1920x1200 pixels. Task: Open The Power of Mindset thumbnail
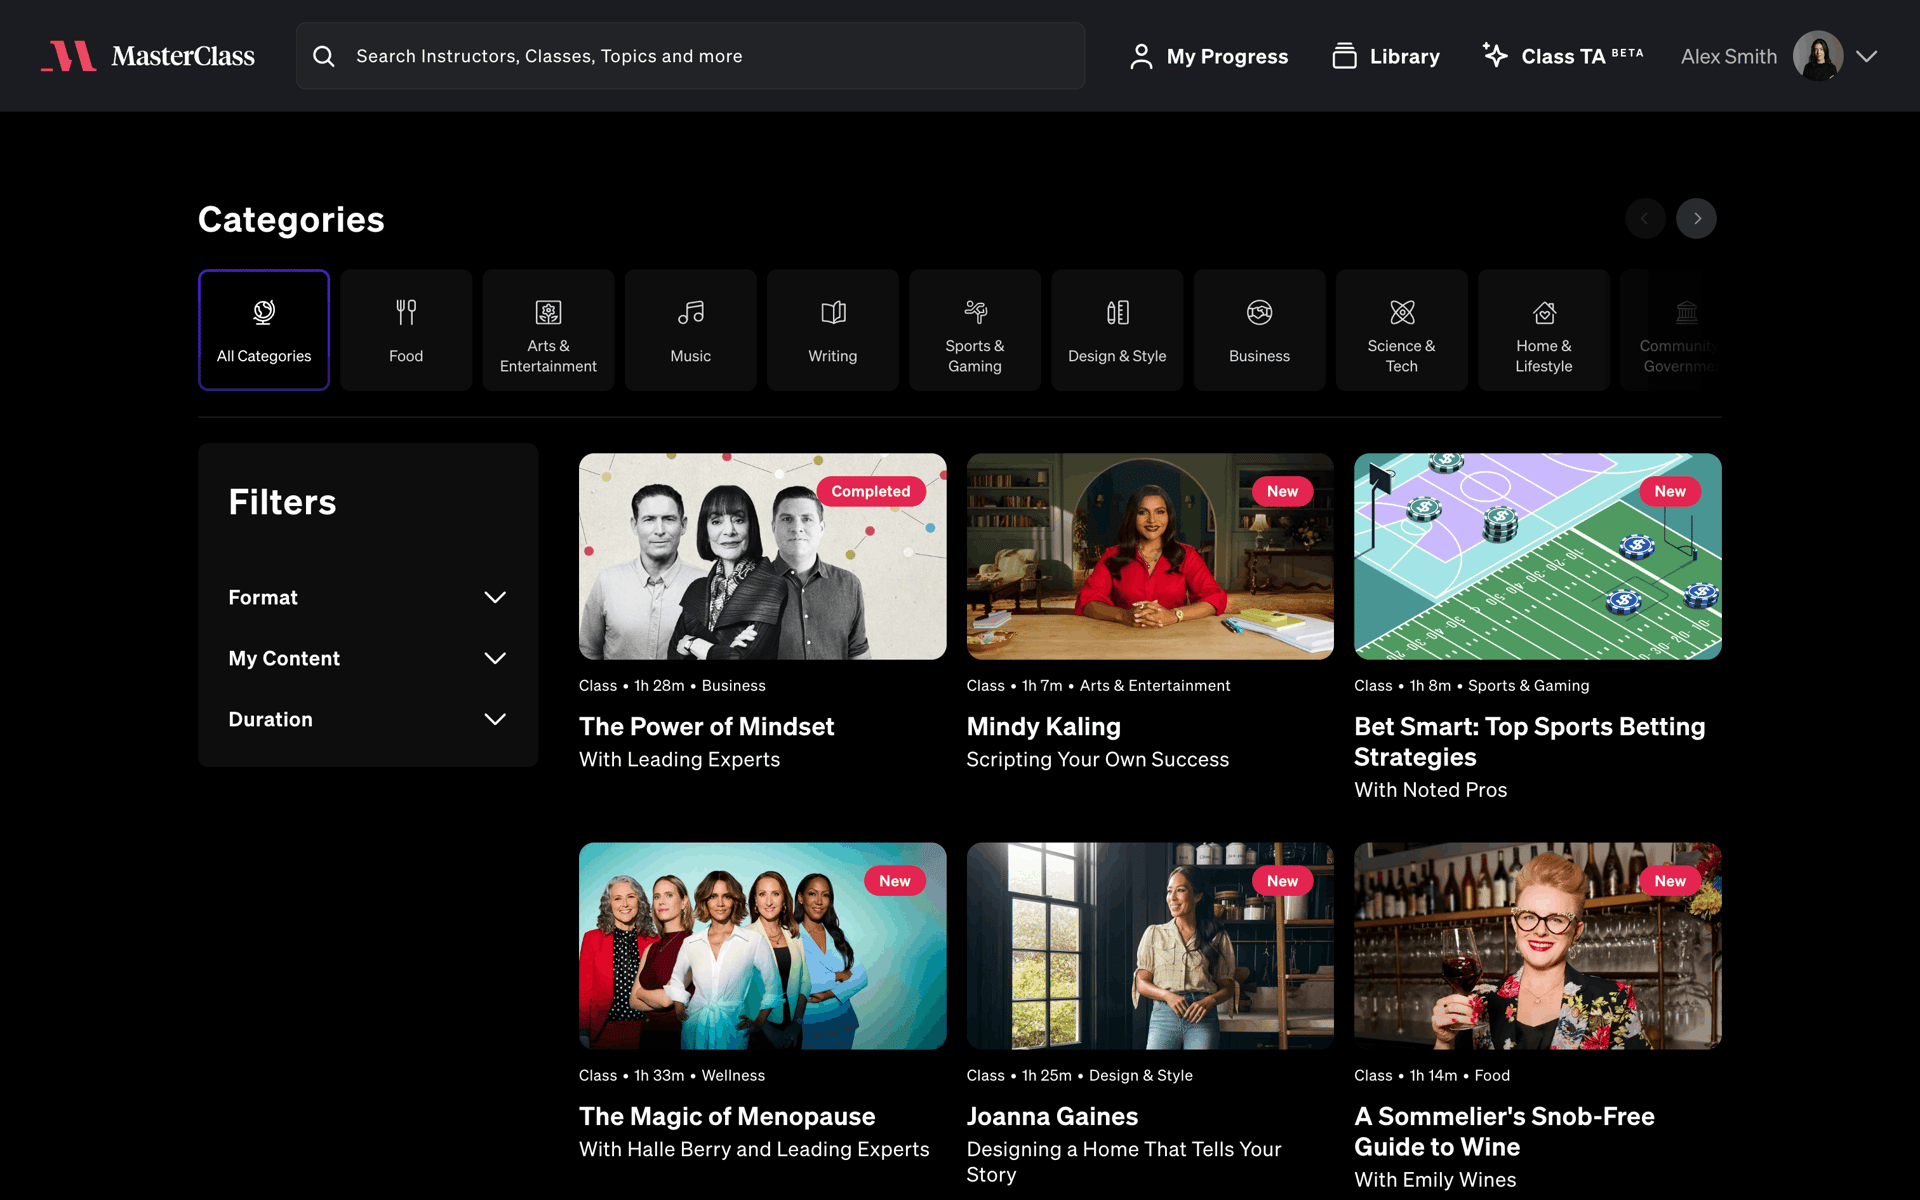tap(762, 556)
